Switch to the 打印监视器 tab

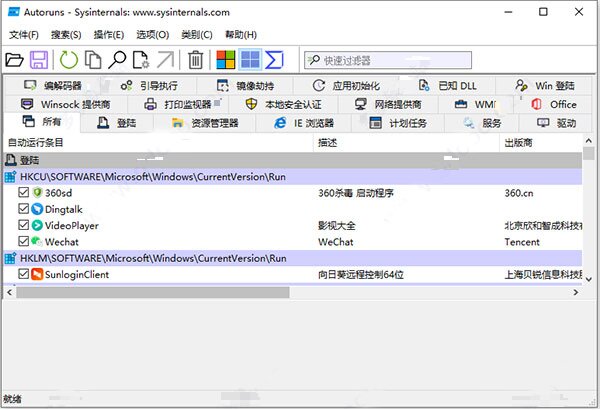pyautogui.click(x=178, y=104)
